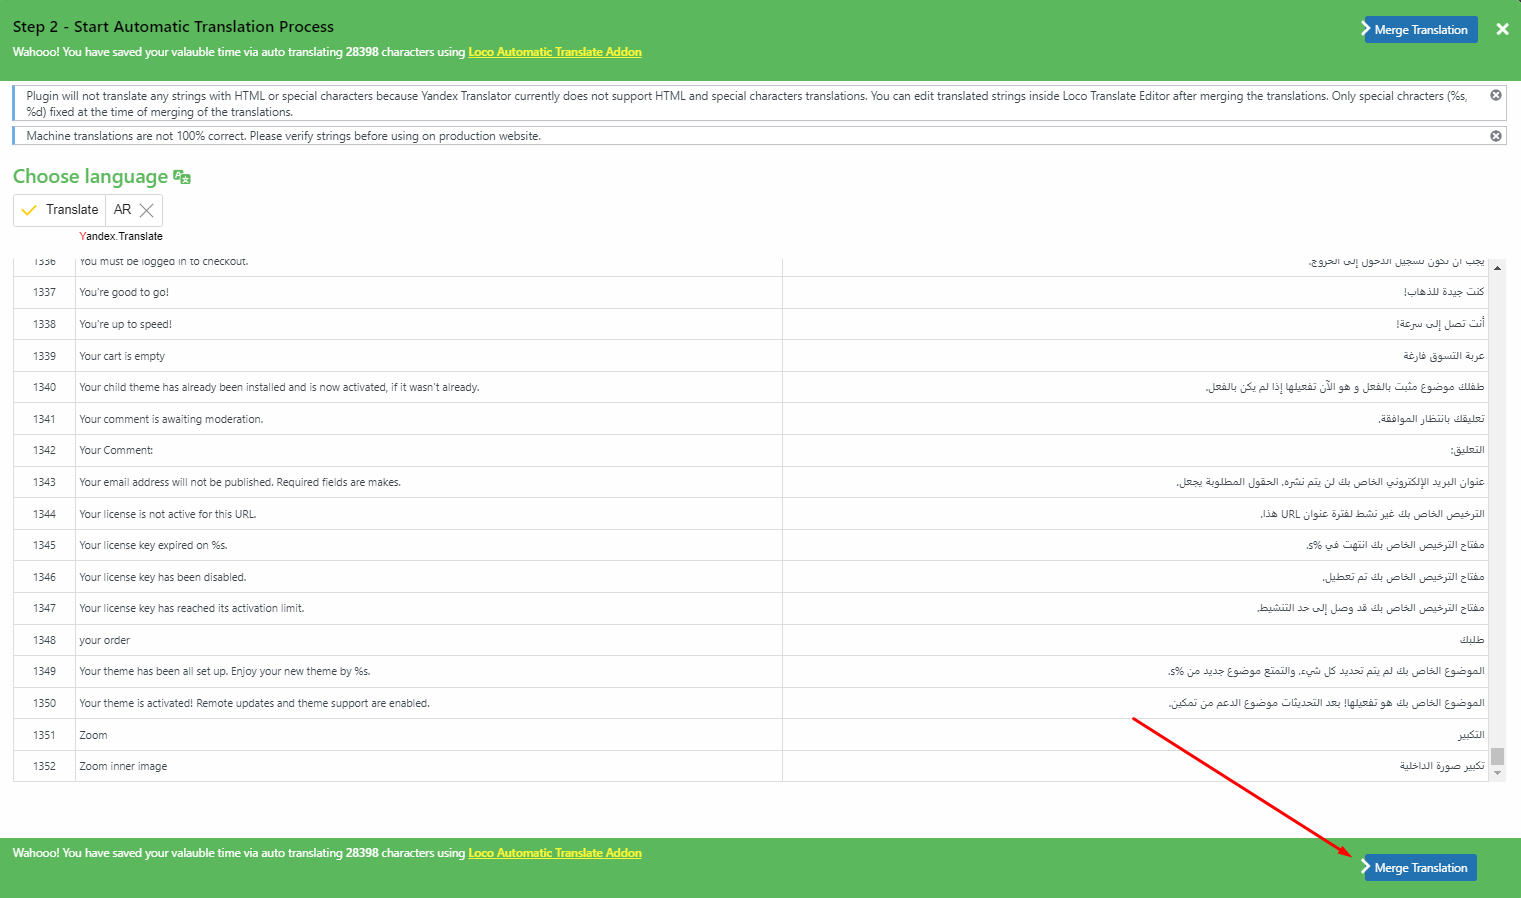Close the translation dialog with top-right X
The width and height of the screenshot is (1521, 898).
point(1501,29)
